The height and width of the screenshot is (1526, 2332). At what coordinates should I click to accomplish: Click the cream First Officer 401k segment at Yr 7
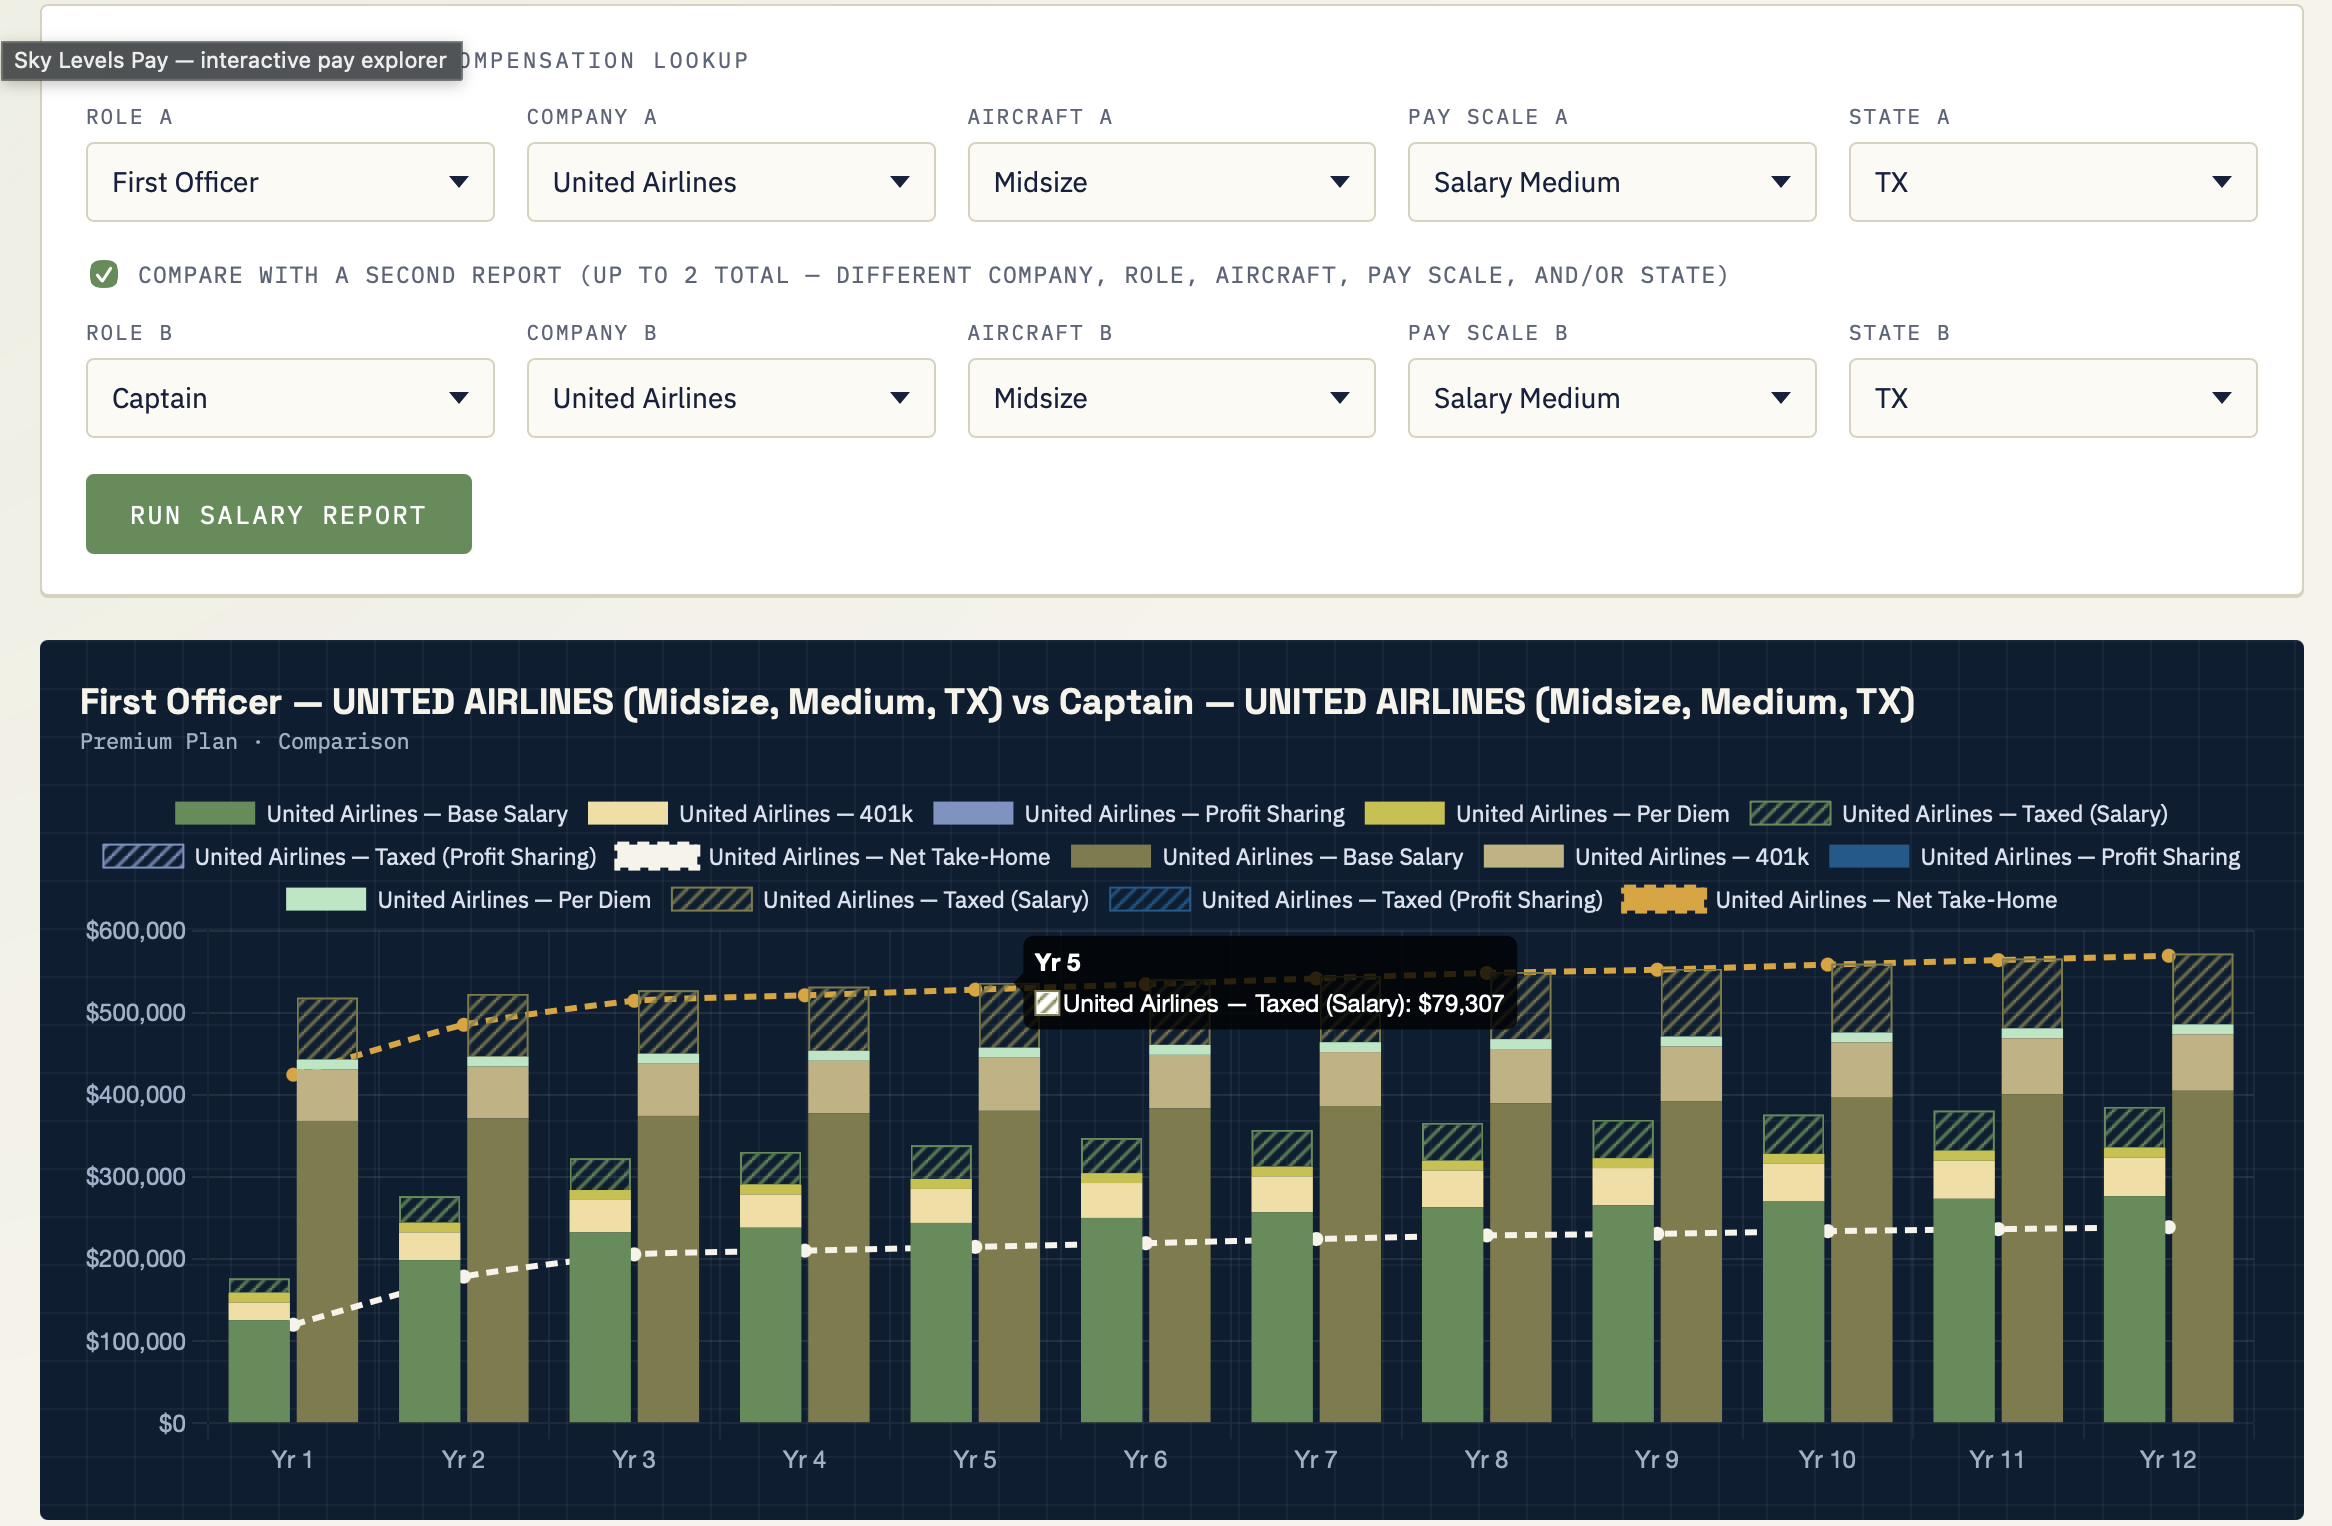pos(1282,1194)
